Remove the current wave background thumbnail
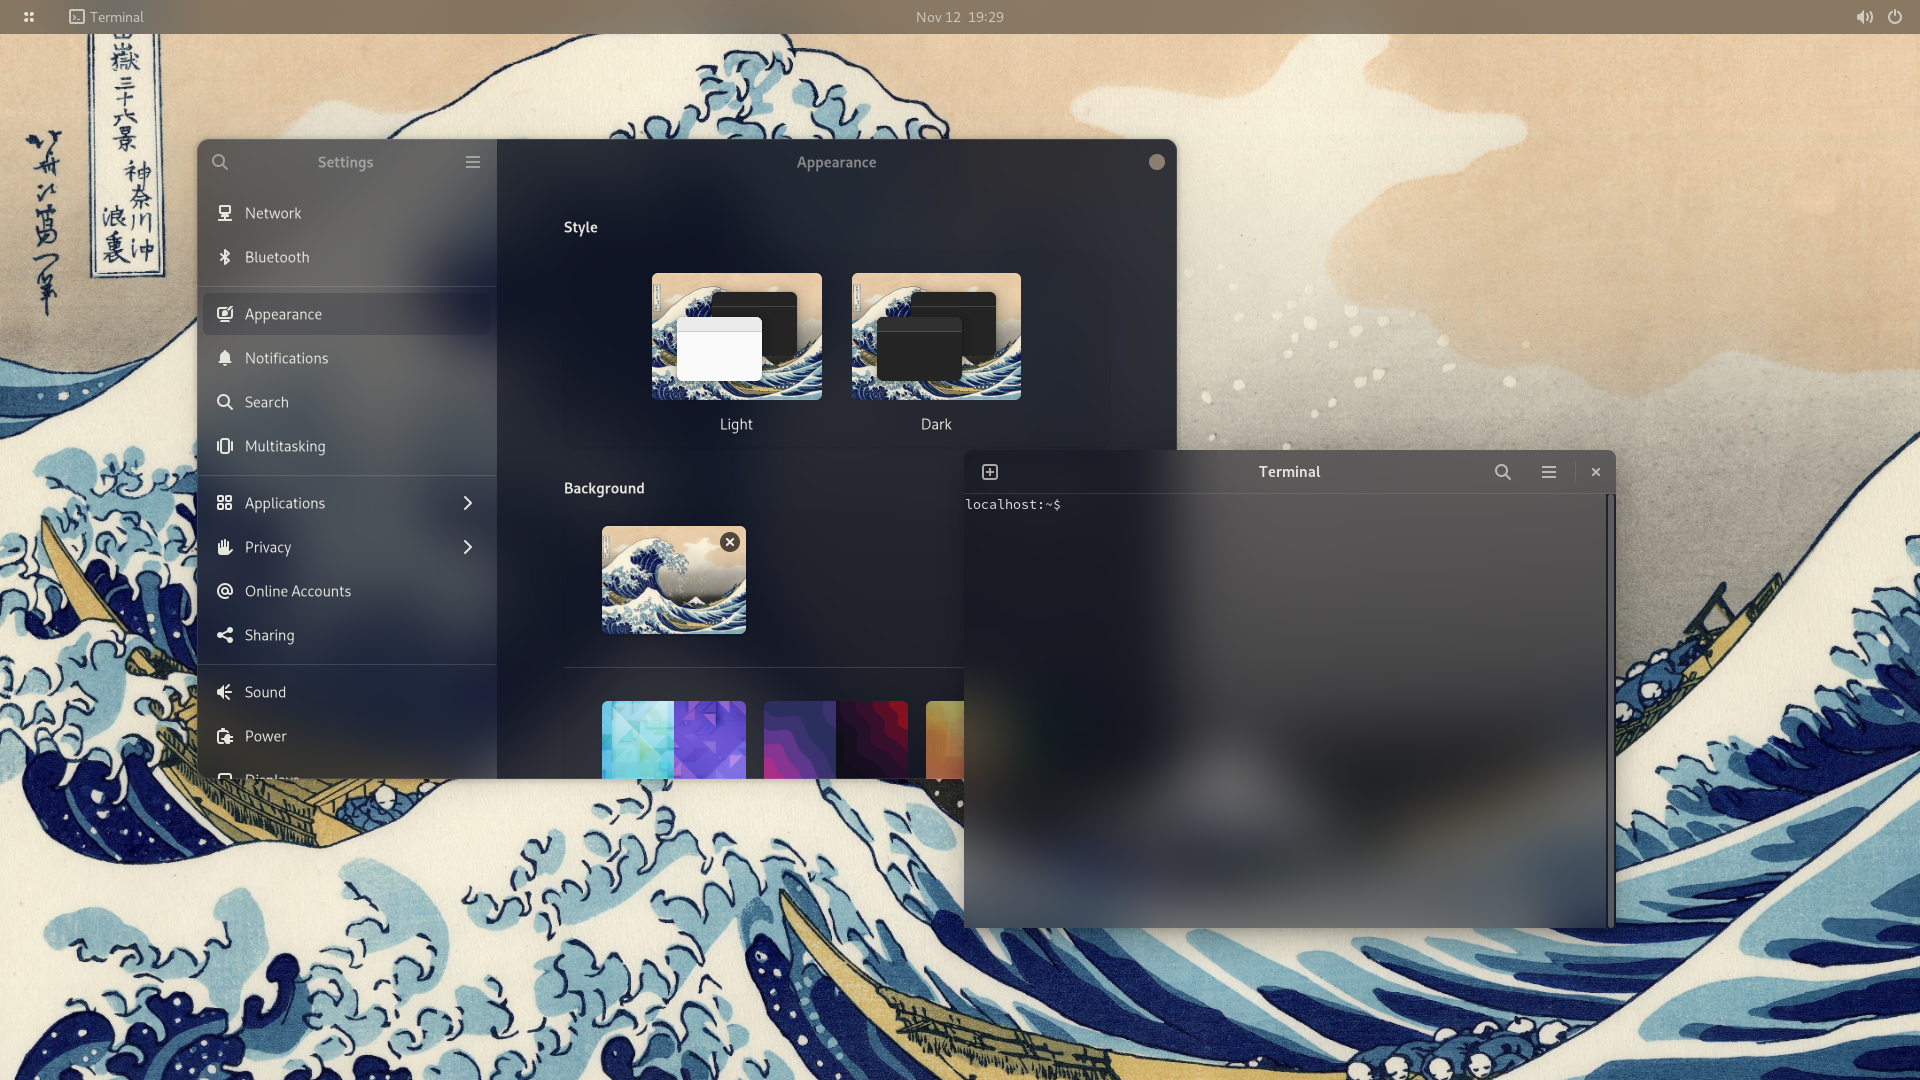 click(x=730, y=542)
